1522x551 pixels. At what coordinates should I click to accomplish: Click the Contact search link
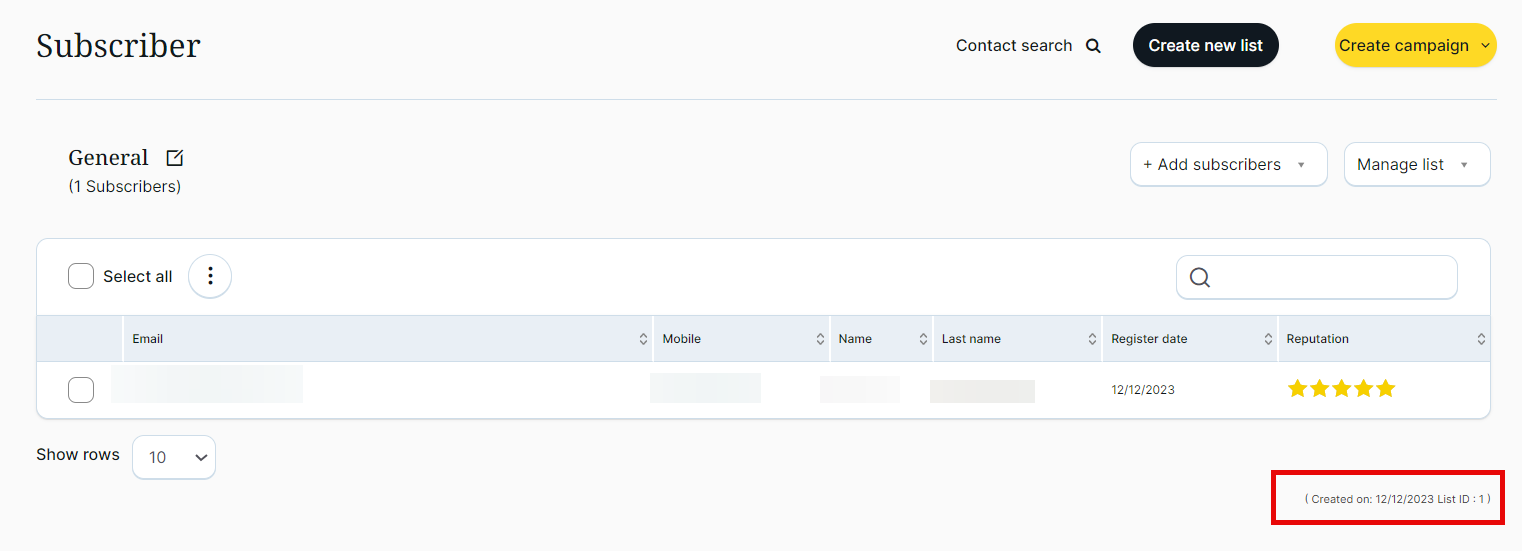click(x=1013, y=46)
